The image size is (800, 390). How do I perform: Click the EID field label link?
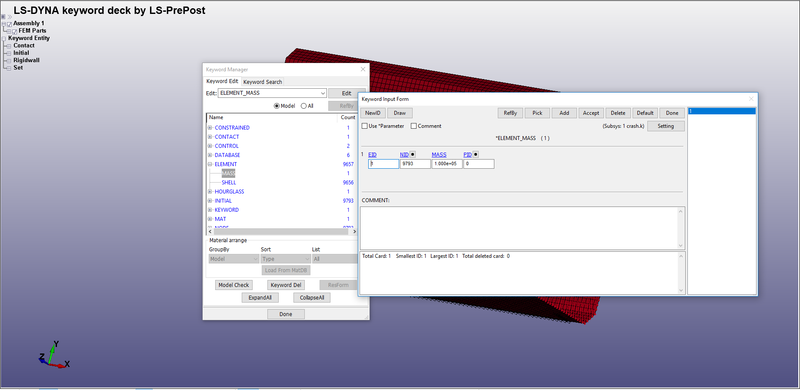pos(372,154)
